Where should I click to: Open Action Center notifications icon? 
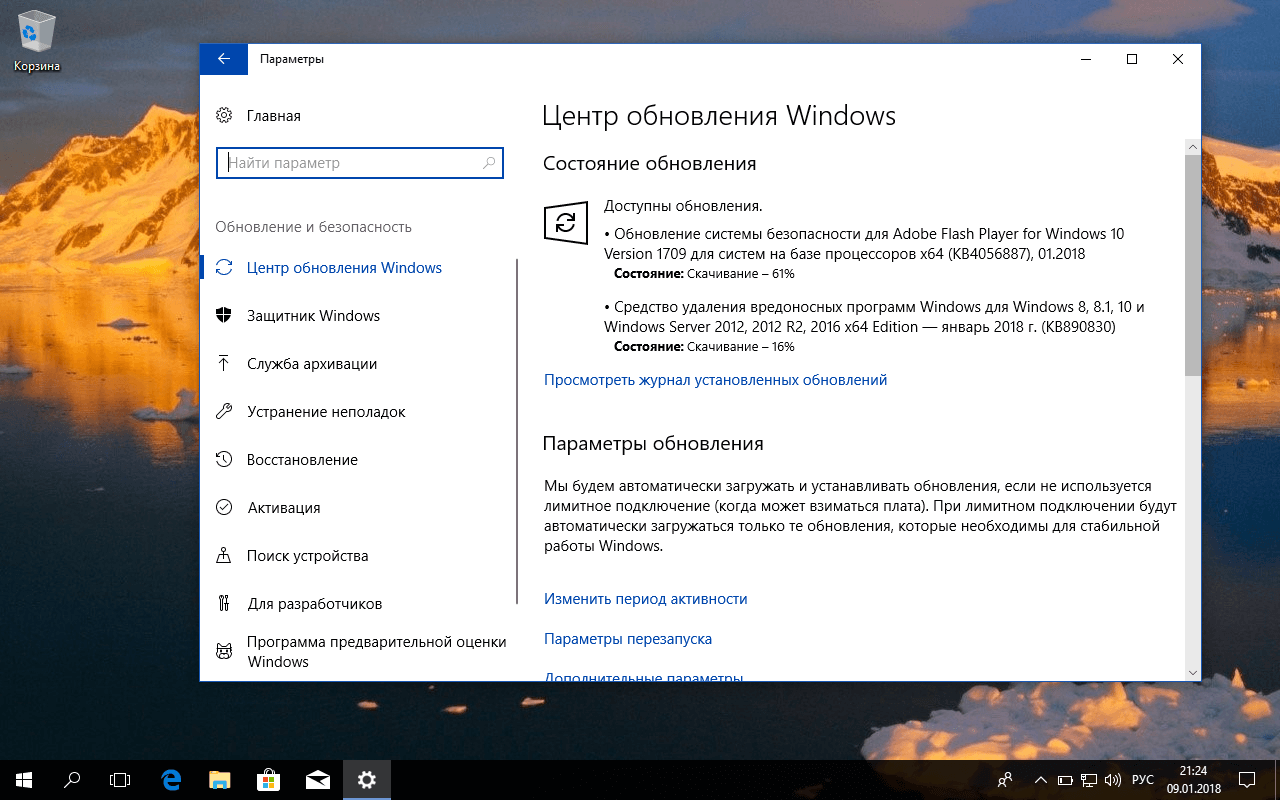pyautogui.click(x=1248, y=779)
